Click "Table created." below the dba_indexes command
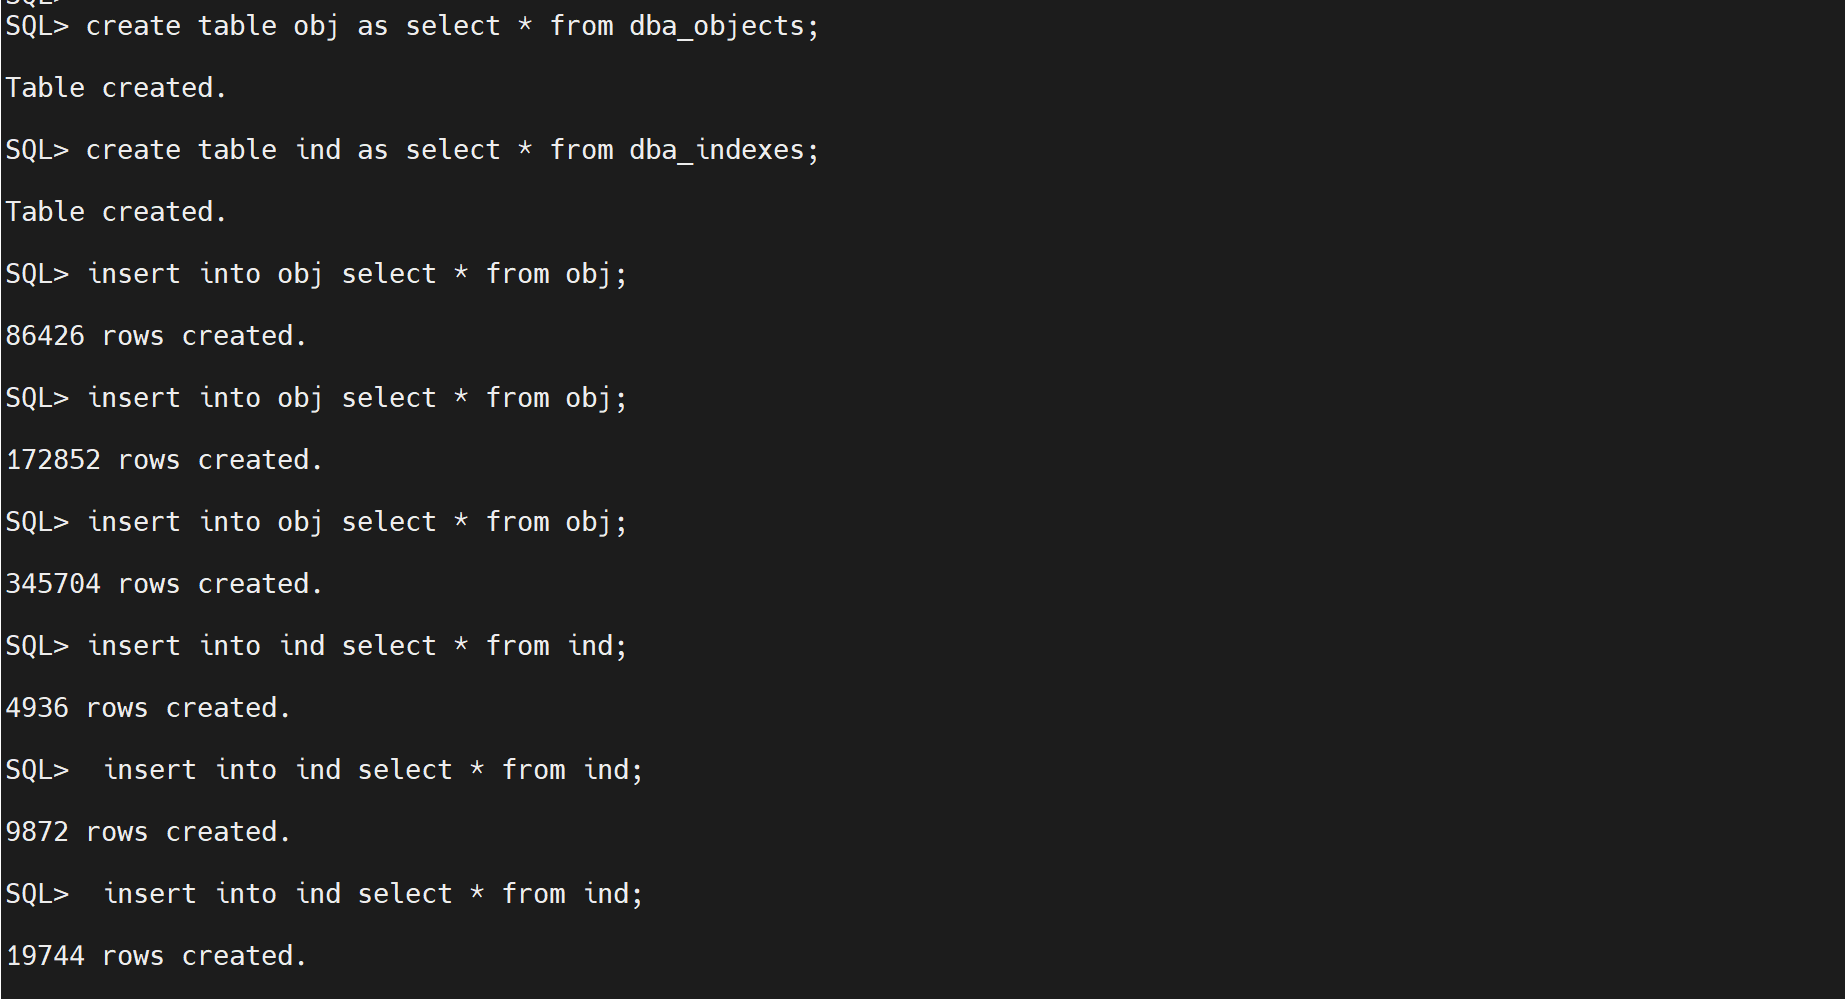The width and height of the screenshot is (1845, 999). click(115, 213)
